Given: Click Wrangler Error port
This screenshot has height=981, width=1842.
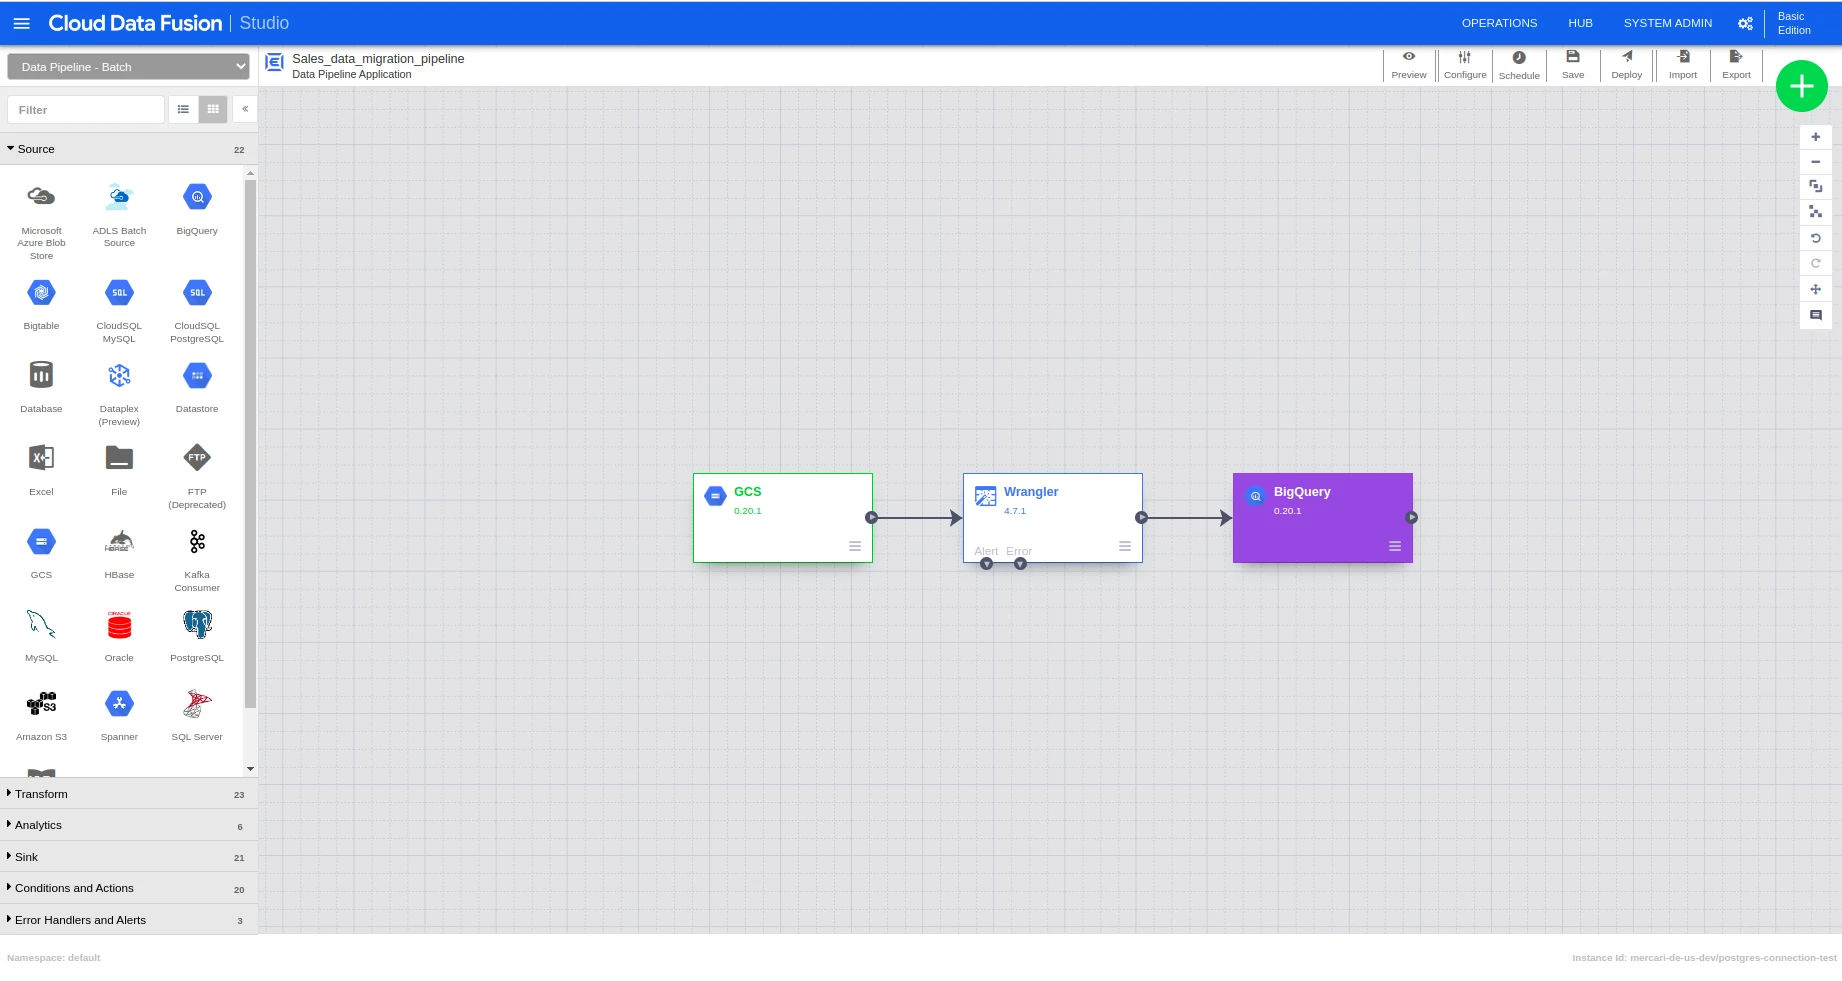Looking at the screenshot, I should pyautogui.click(x=1020, y=564).
